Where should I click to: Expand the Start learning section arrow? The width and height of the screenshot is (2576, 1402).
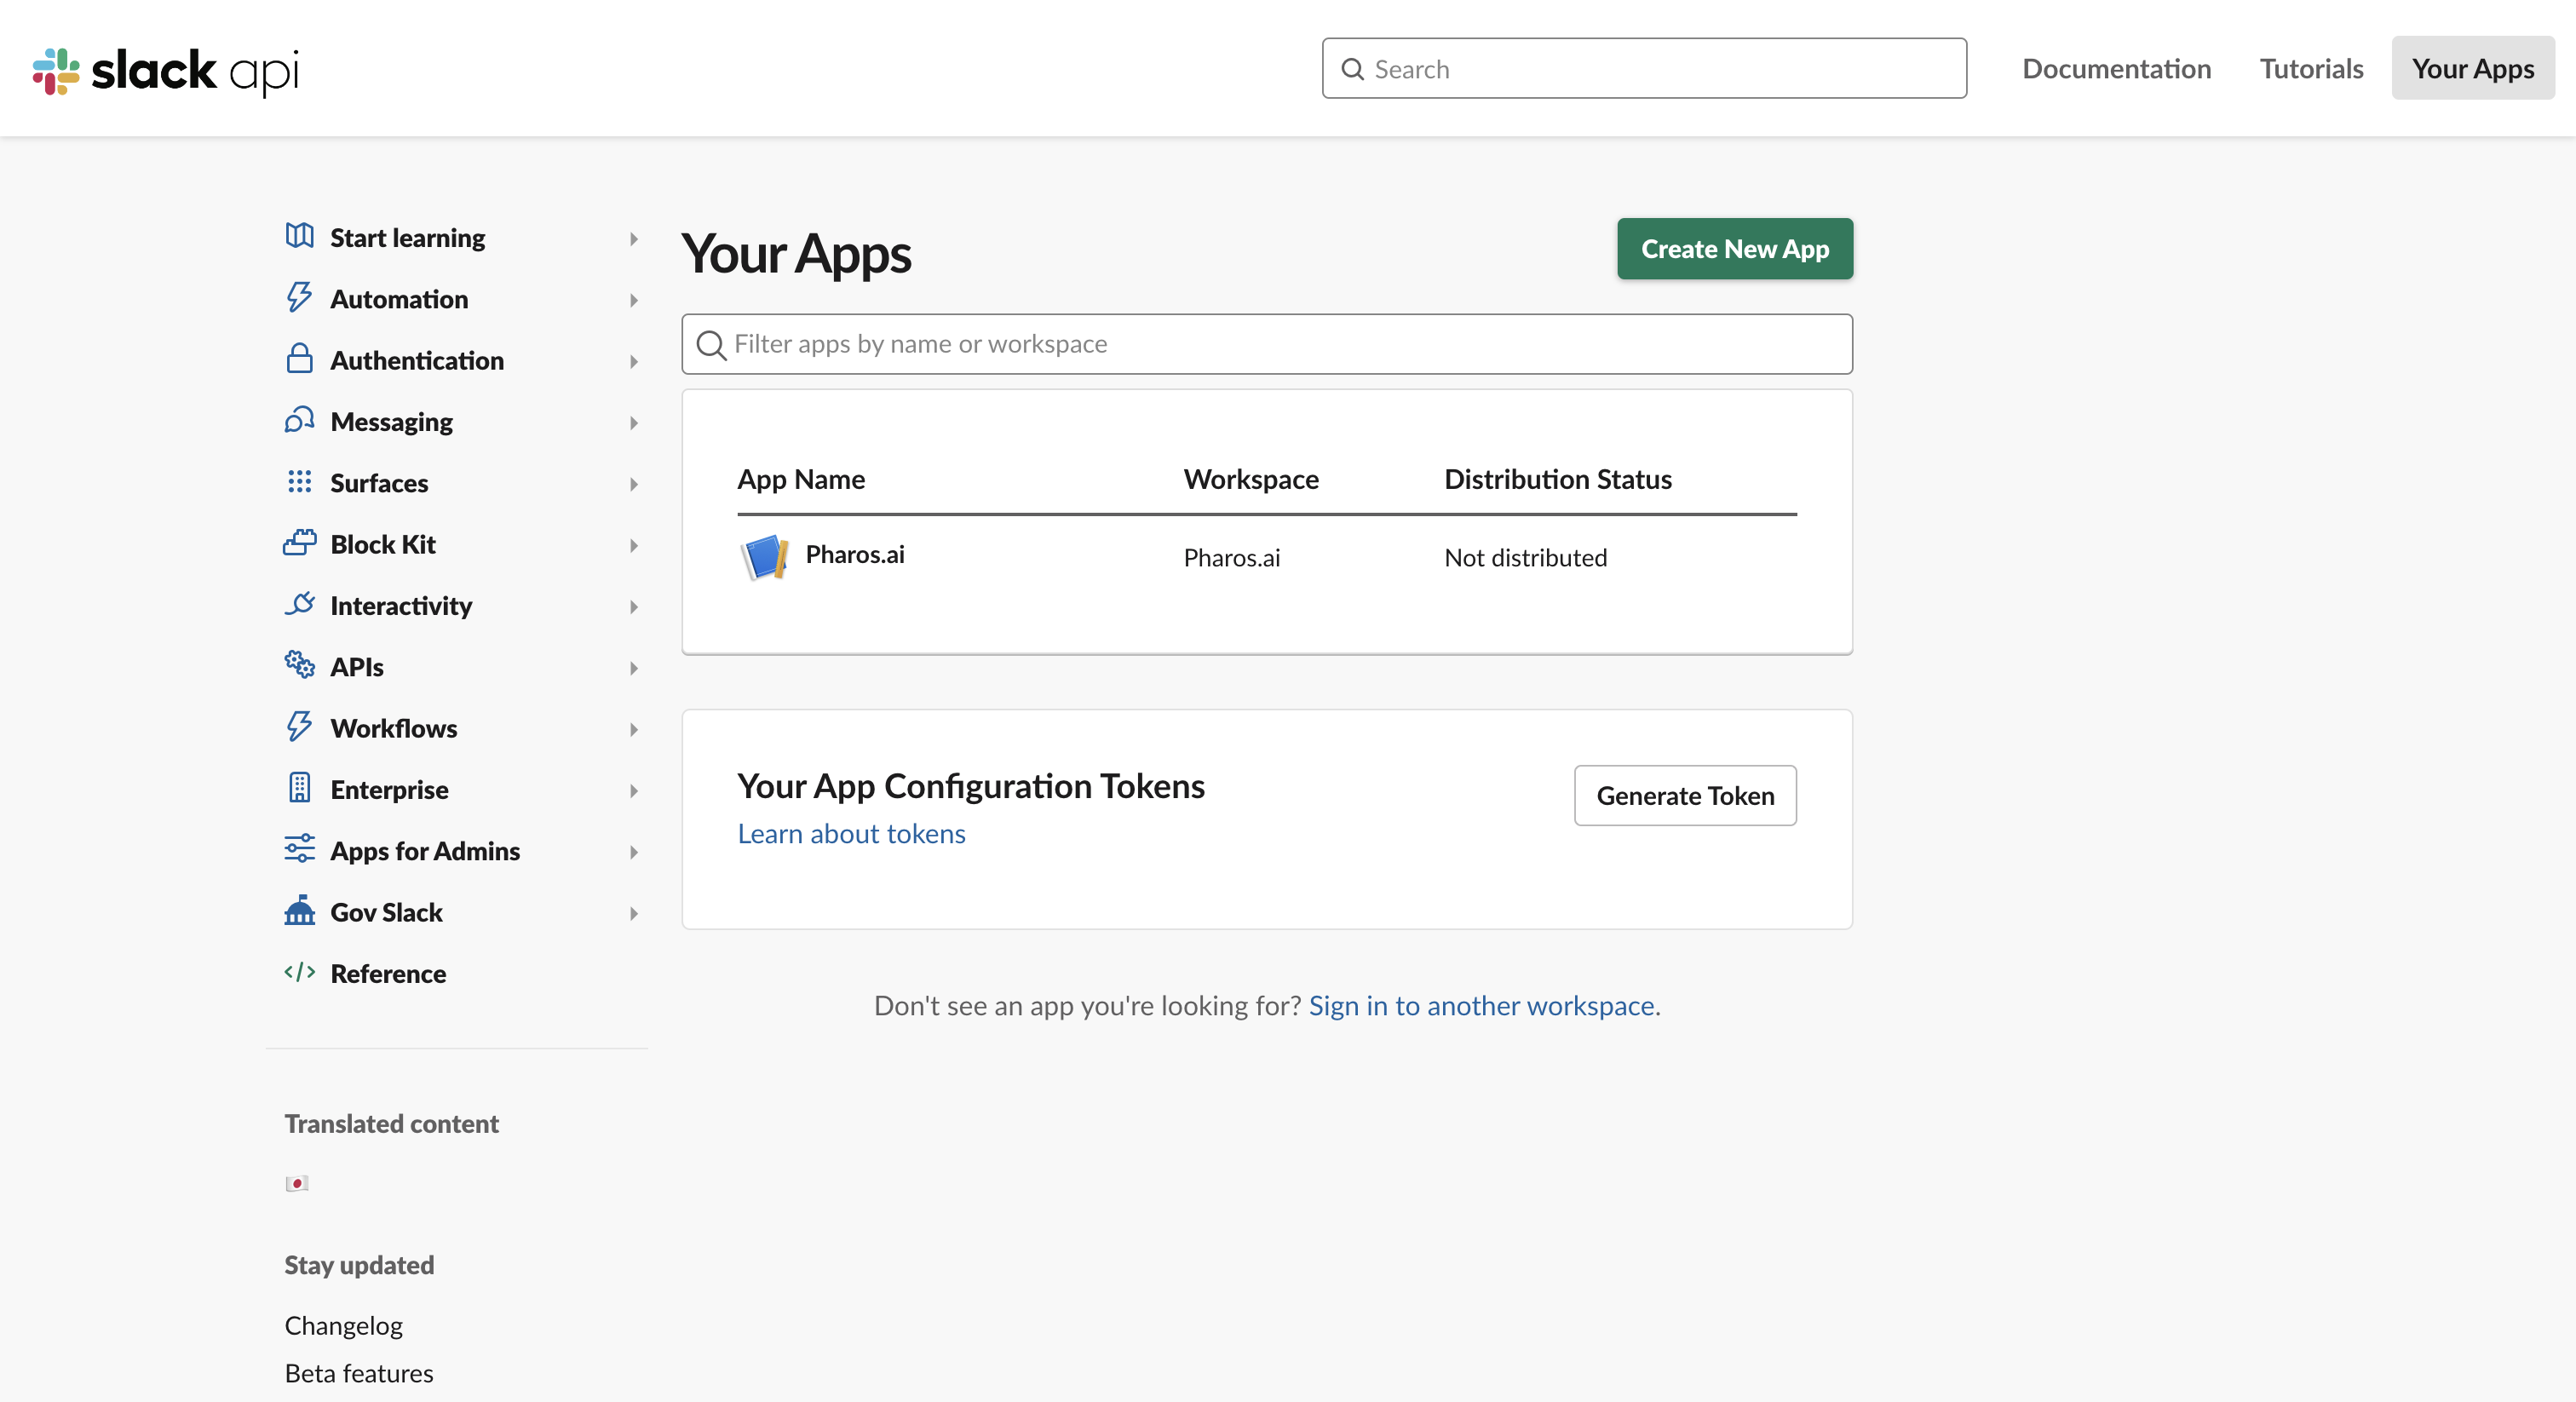coord(633,239)
